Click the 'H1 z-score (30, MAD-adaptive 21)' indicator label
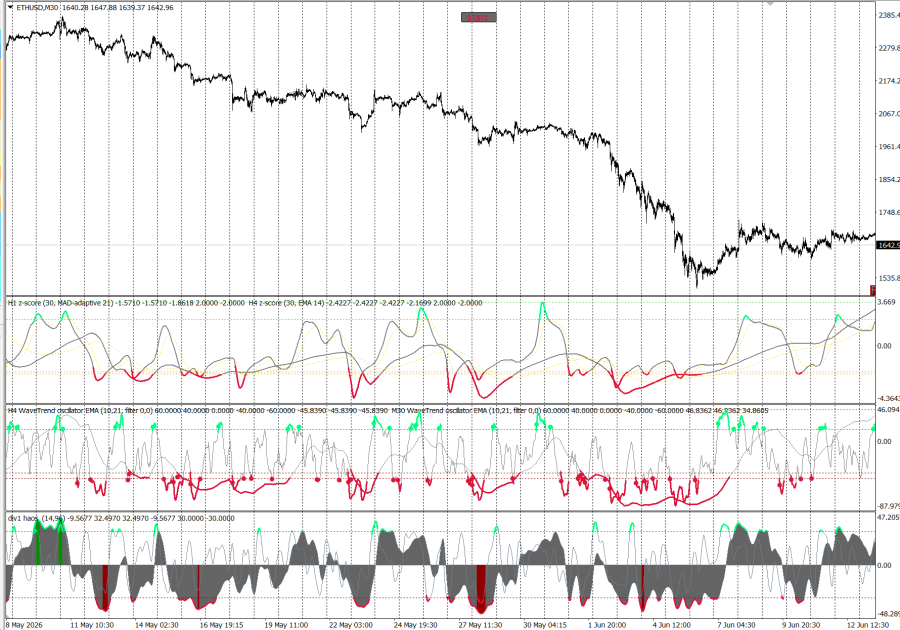The image size is (900, 630). click(x=60, y=302)
